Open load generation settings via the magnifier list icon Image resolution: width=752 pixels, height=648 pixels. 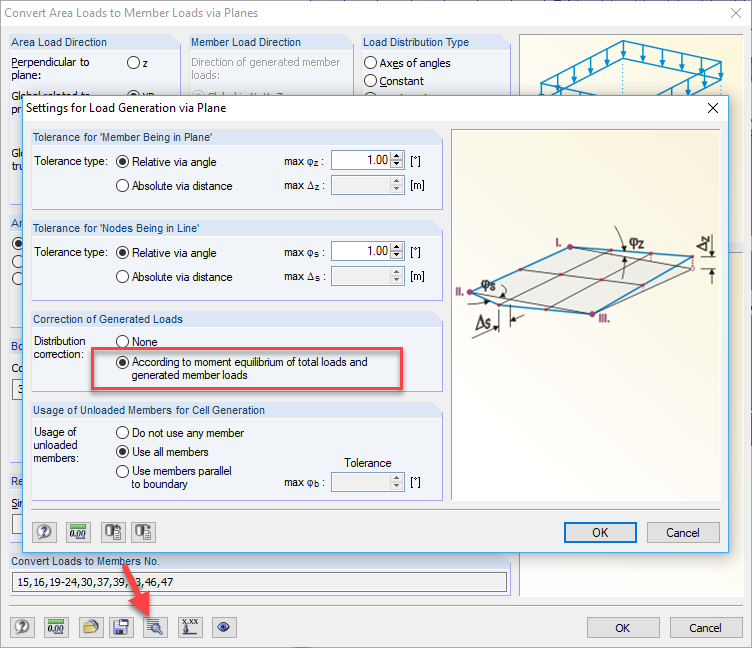[x=155, y=627]
